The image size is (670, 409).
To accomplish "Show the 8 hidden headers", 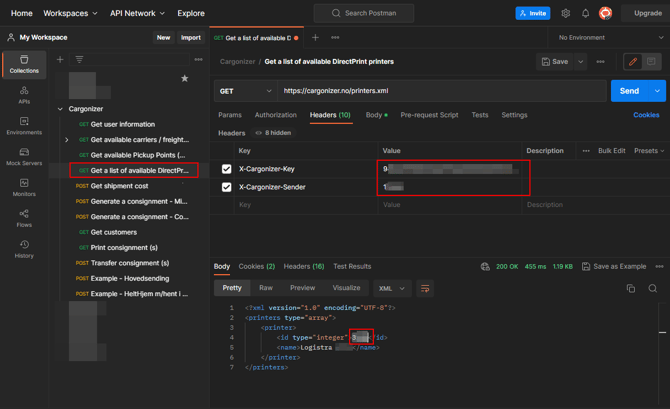I will [x=273, y=133].
